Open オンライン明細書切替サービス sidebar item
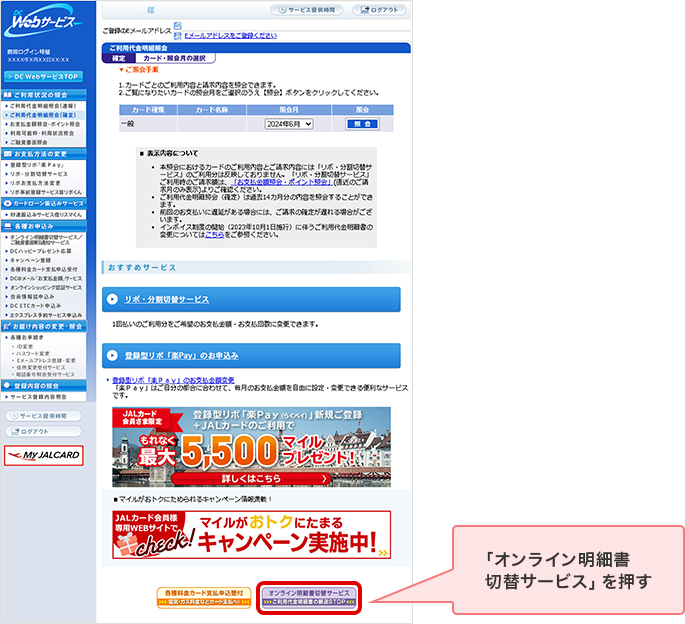This screenshot has width=685, height=624. point(45,239)
